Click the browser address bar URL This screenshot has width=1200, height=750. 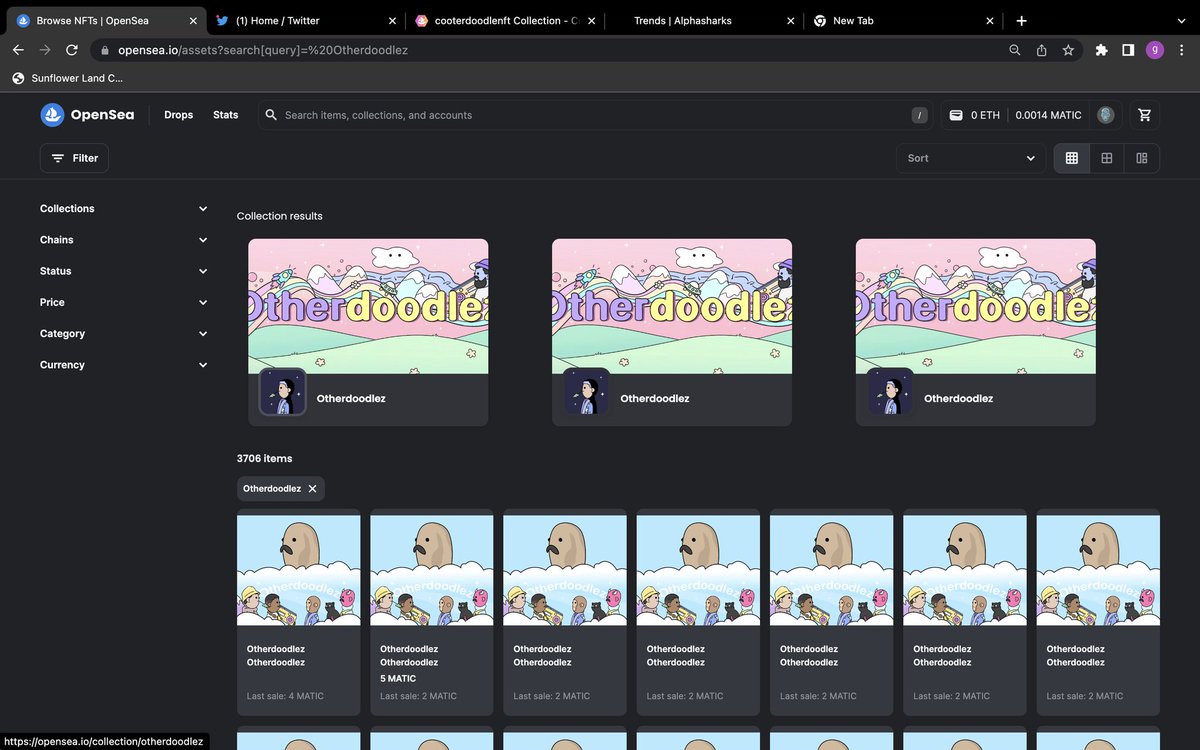(x=263, y=50)
